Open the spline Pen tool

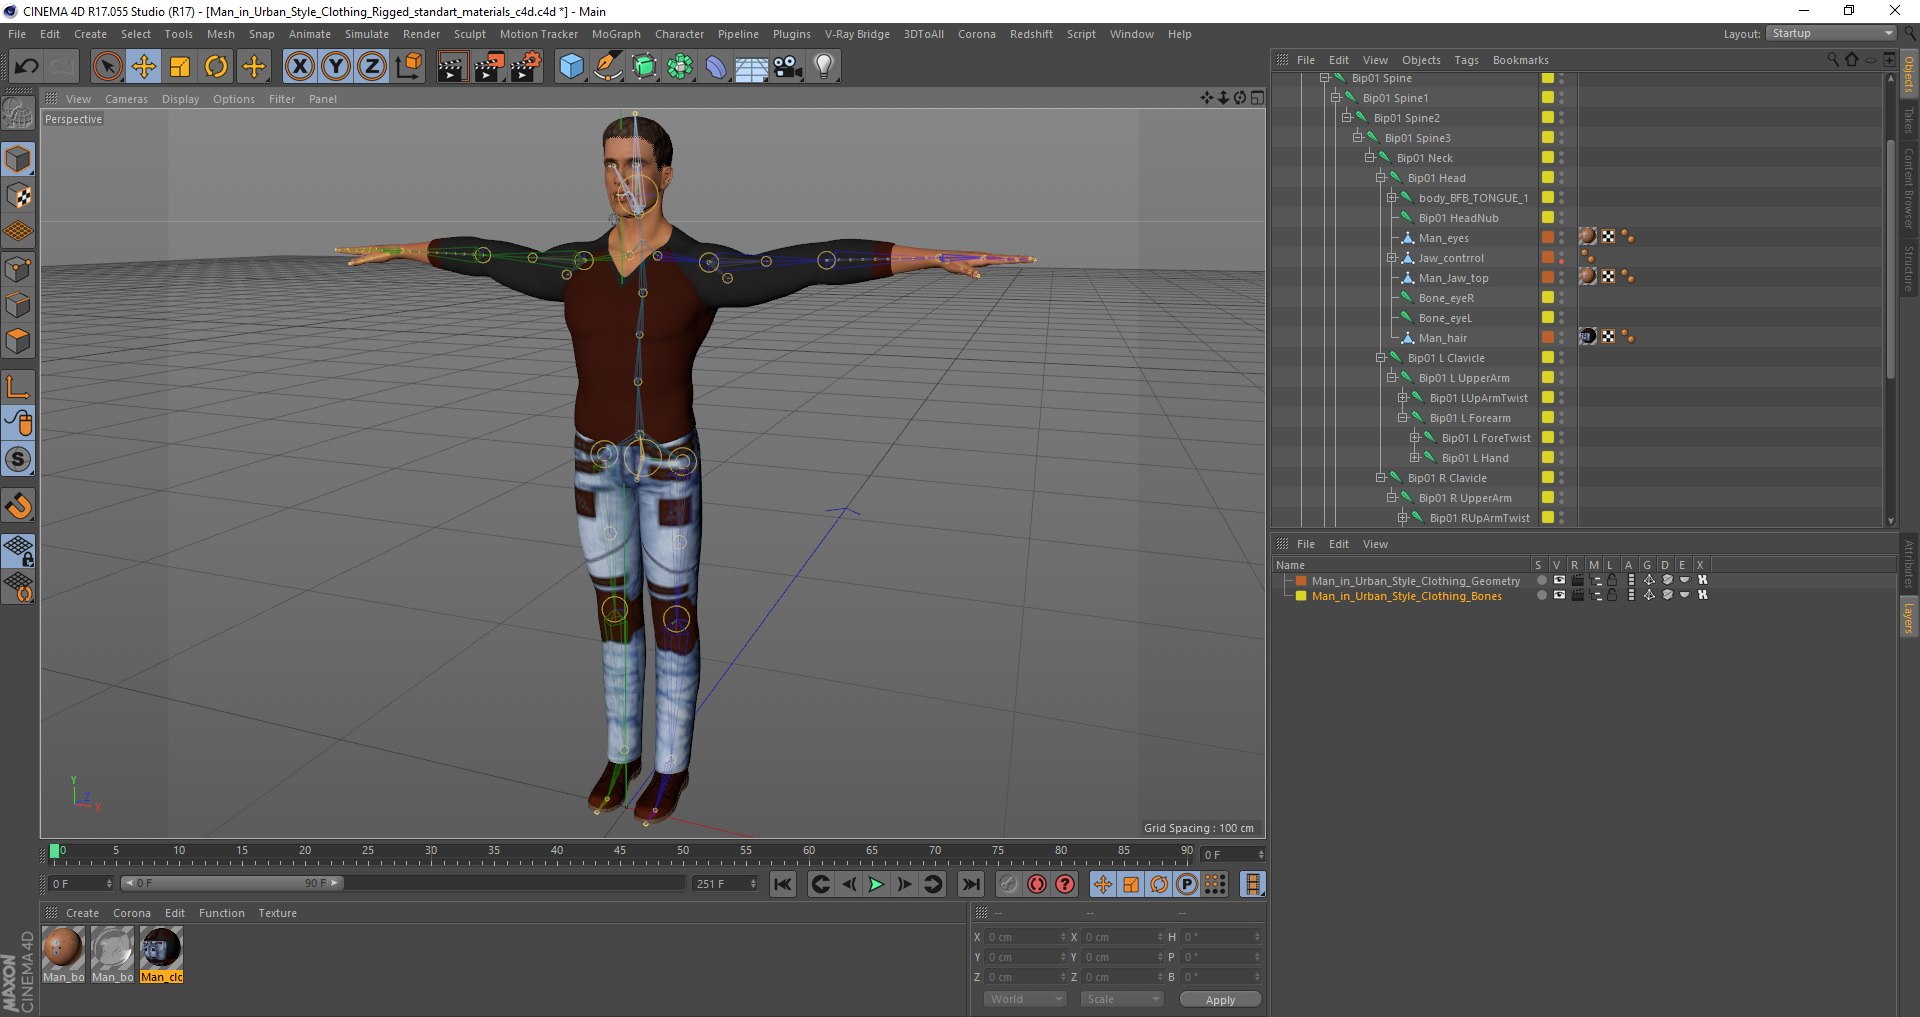pyautogui.click(x=607, y=67)
